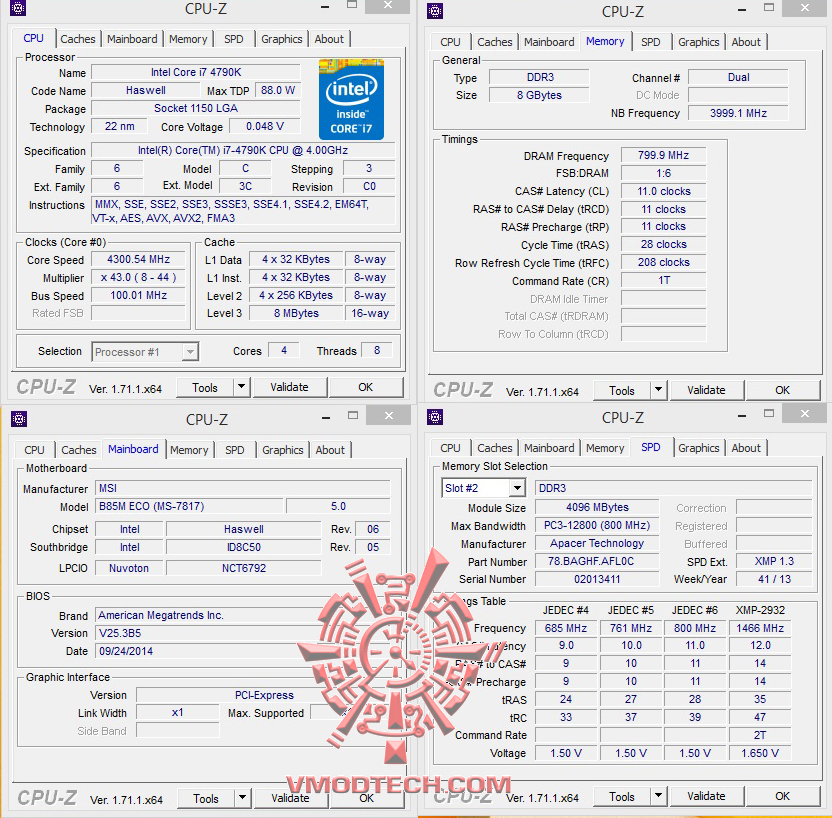Switch to Mainboard tab in SPD window
Viewport: 832px width, 818px height.
pos(549,448)
